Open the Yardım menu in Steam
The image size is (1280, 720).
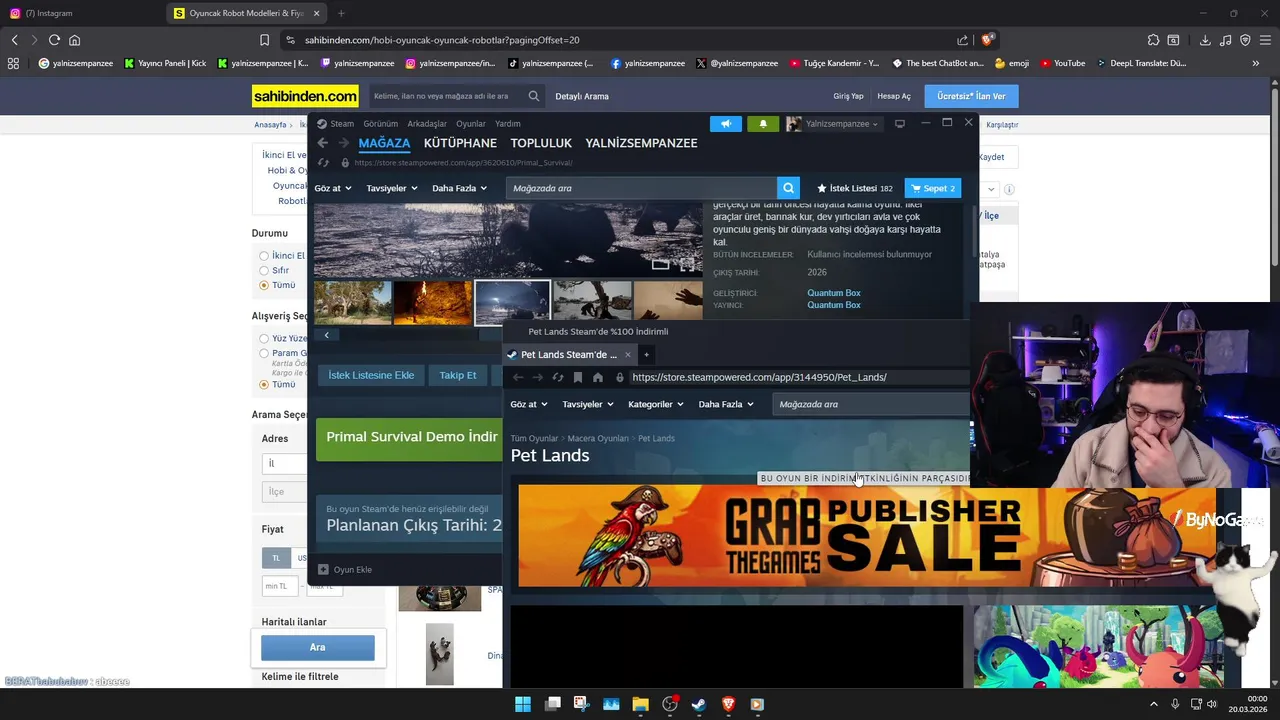point(508,124)
